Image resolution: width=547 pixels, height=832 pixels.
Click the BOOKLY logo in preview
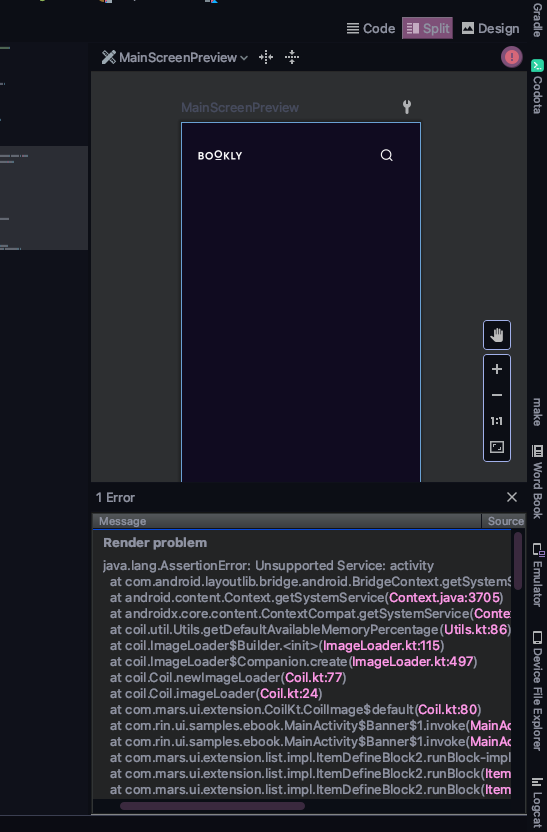(x=220, y=155)
